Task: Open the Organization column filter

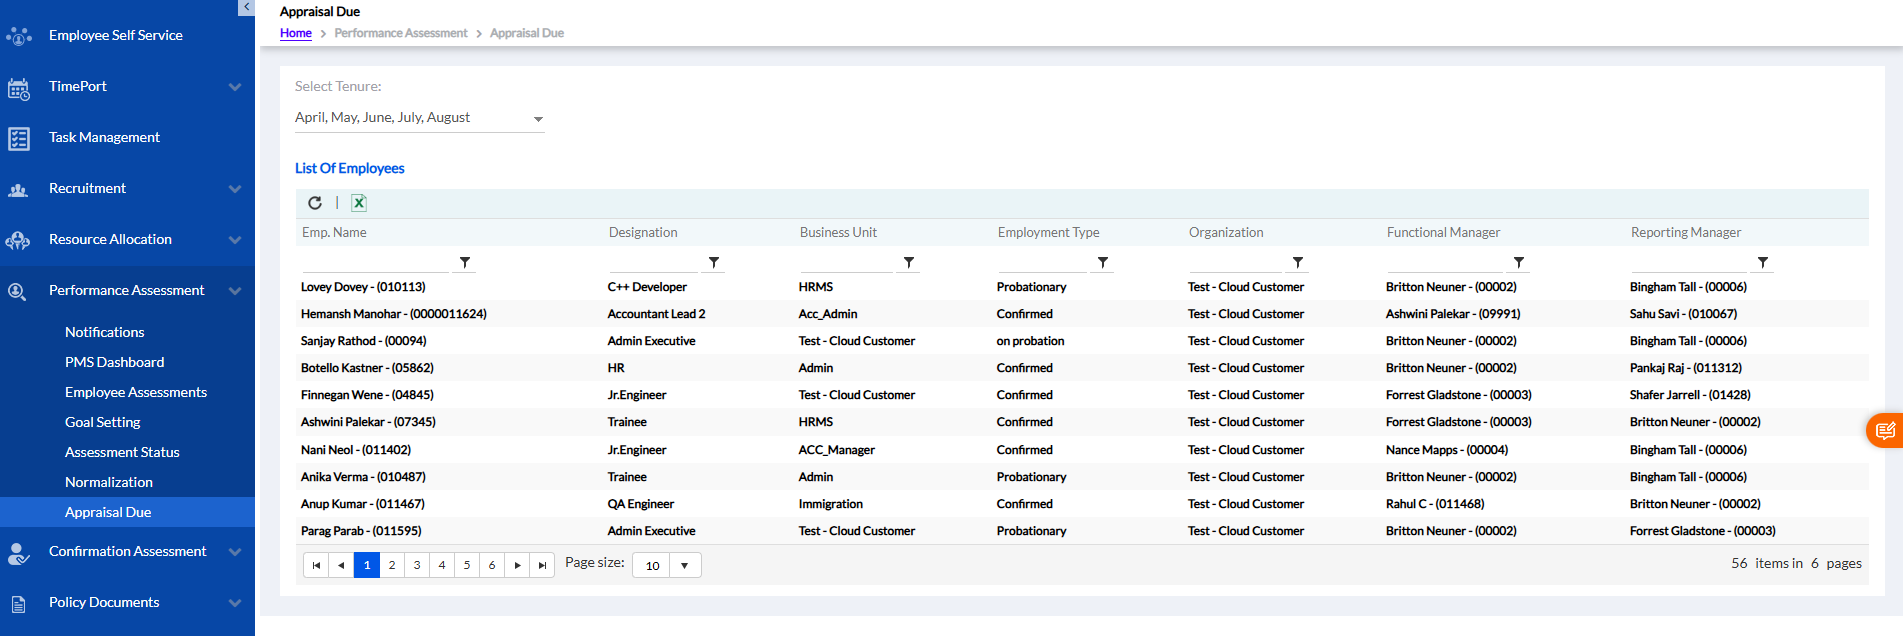Action: pyautogui.click(x=1298, y=262)
